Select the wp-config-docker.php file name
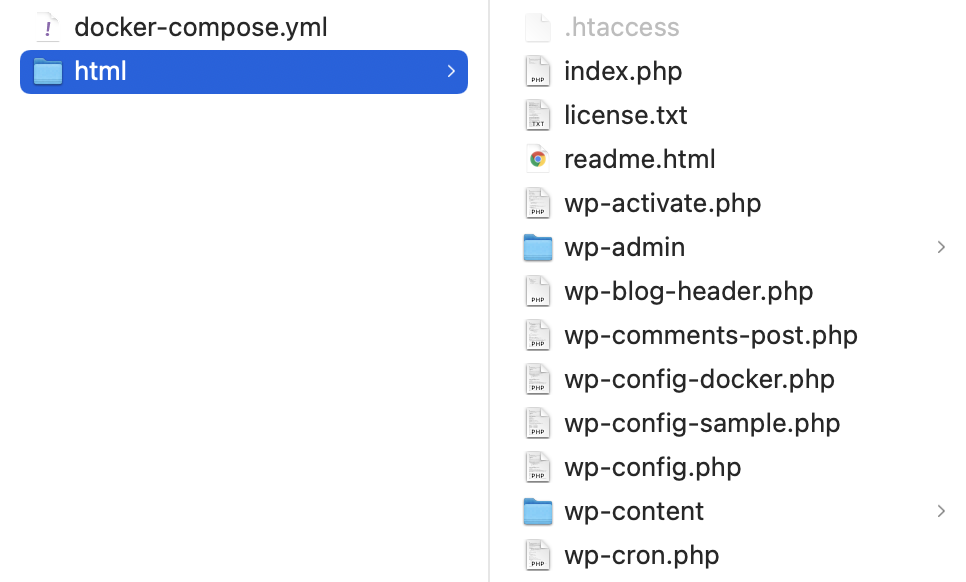 [699, 379]
